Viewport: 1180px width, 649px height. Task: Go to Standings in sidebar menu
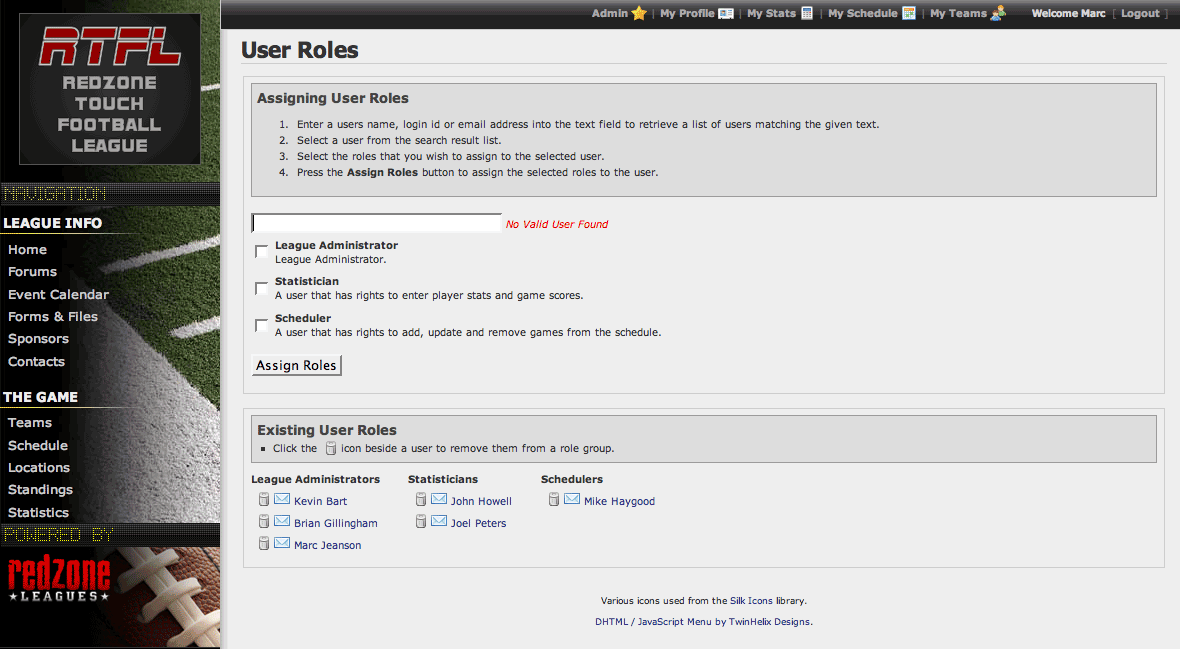point(40,490)
